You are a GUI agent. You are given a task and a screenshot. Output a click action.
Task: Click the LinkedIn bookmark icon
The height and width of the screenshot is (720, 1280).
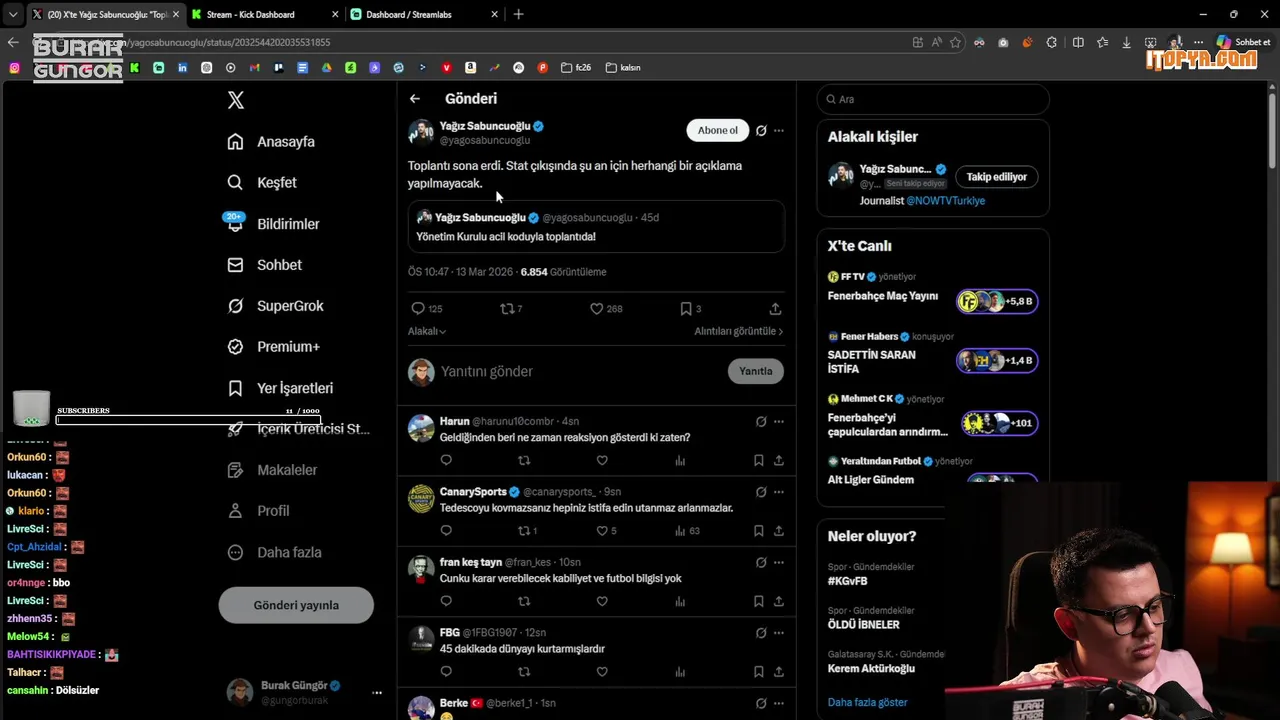(x=183, y=68)
